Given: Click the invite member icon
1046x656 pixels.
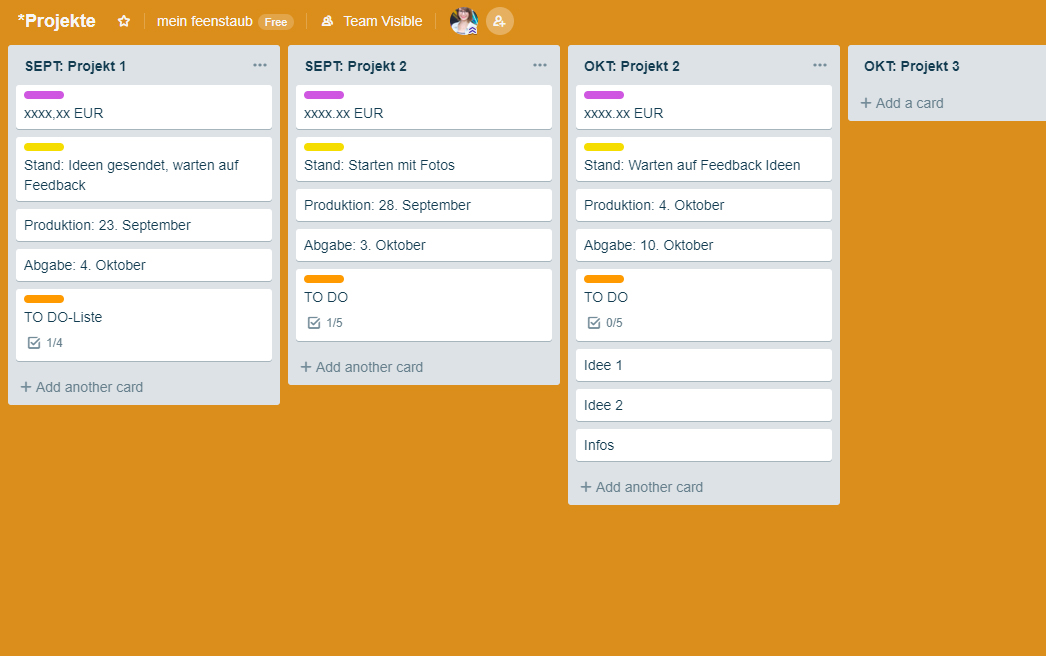Looking at the screenshot, I should click(499, 21).
